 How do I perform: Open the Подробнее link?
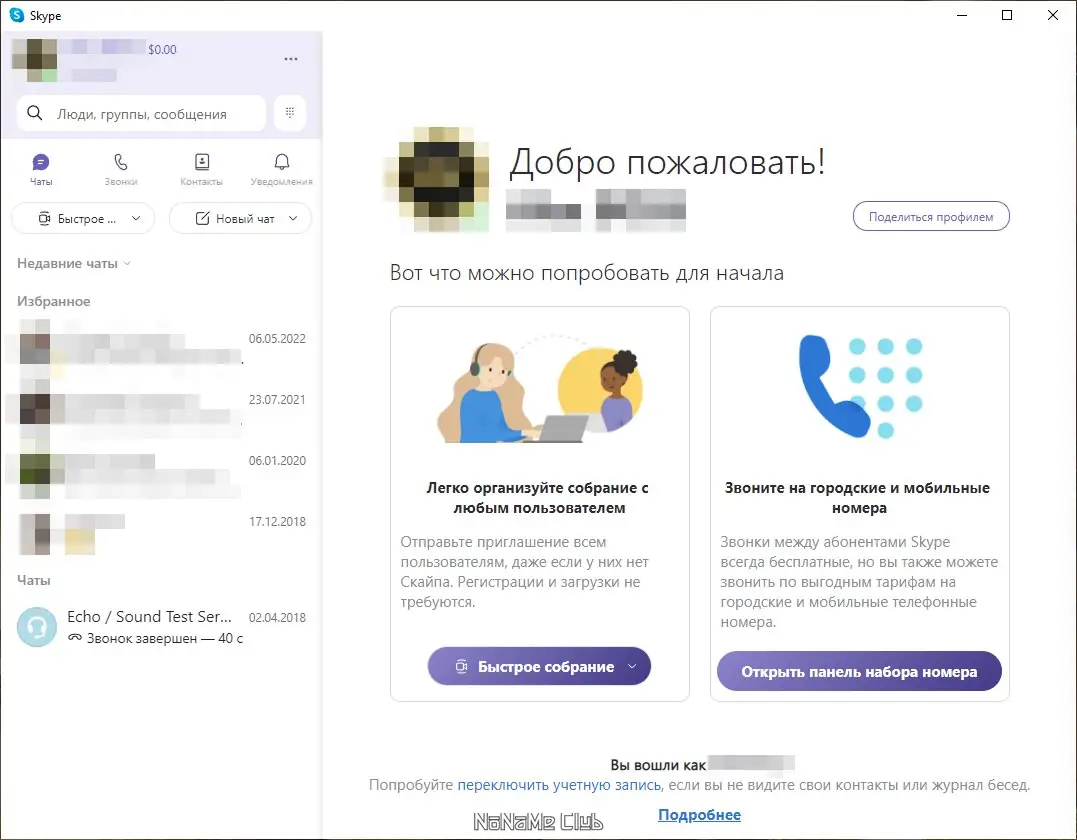[x=699, y=815]
